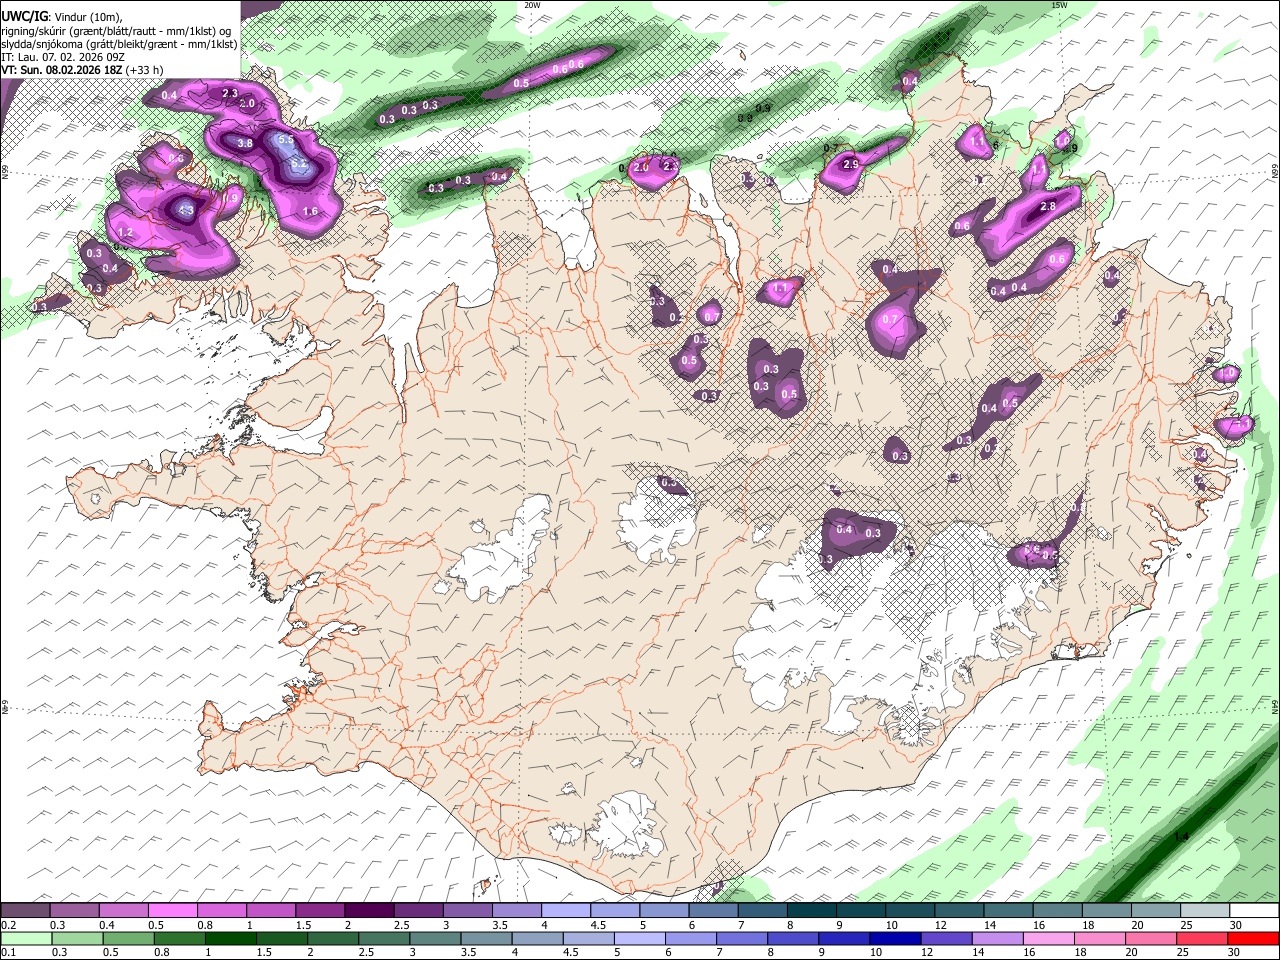
Task: Click the 4.3 snowfall value on the map
Action: pos(186,210)
